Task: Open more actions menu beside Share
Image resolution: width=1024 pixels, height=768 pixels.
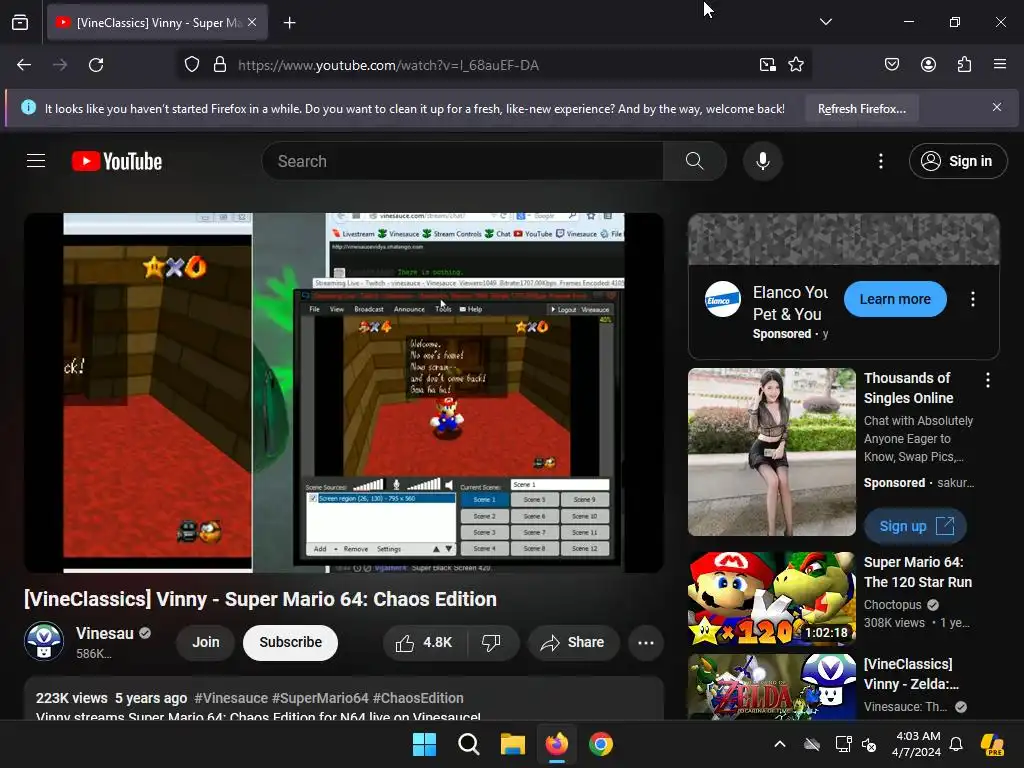Action: point(646,643)
